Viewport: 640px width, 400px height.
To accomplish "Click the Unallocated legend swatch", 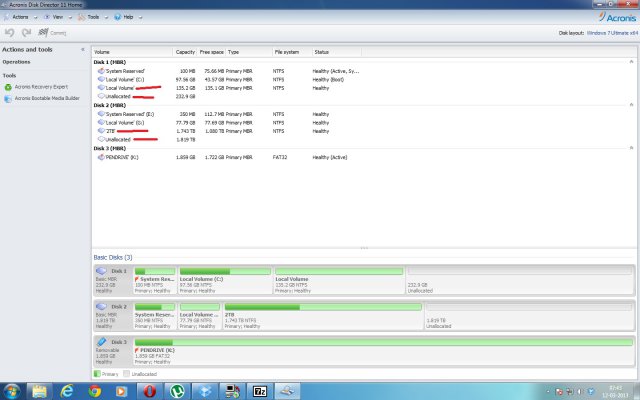I will pos(127,374).
